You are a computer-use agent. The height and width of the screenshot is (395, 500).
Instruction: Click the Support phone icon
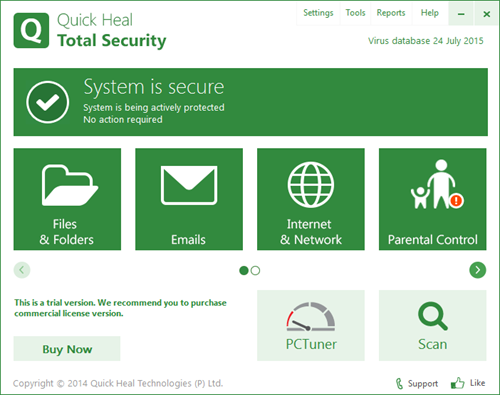pyautogui.click(x=399, y=384)
